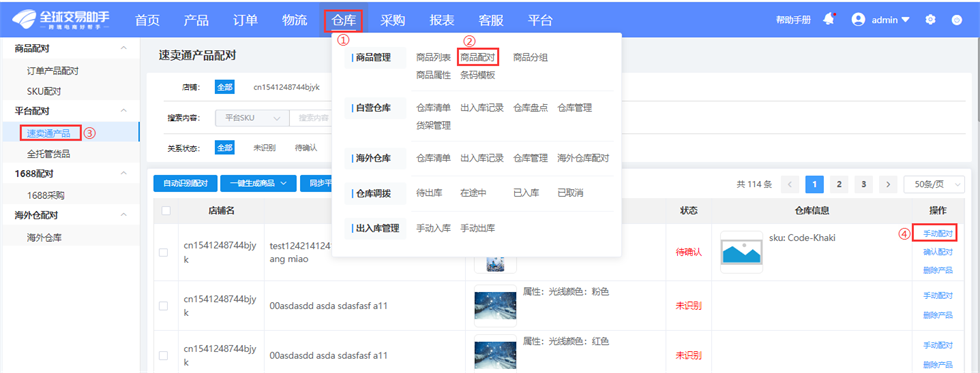
Task: Open the 报表 top menu
Action: tap(442, 20)
